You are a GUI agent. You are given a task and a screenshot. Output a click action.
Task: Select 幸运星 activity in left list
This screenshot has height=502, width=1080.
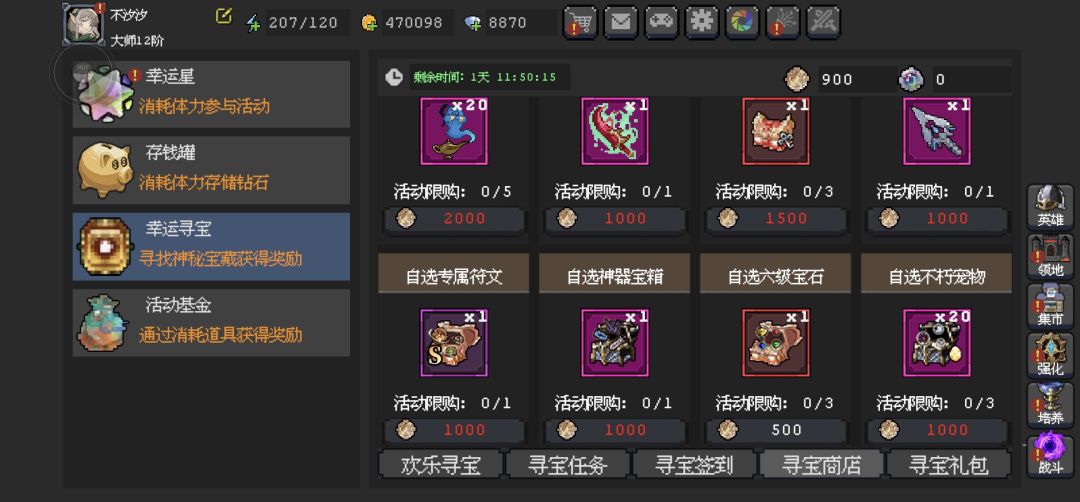(211, 94)
